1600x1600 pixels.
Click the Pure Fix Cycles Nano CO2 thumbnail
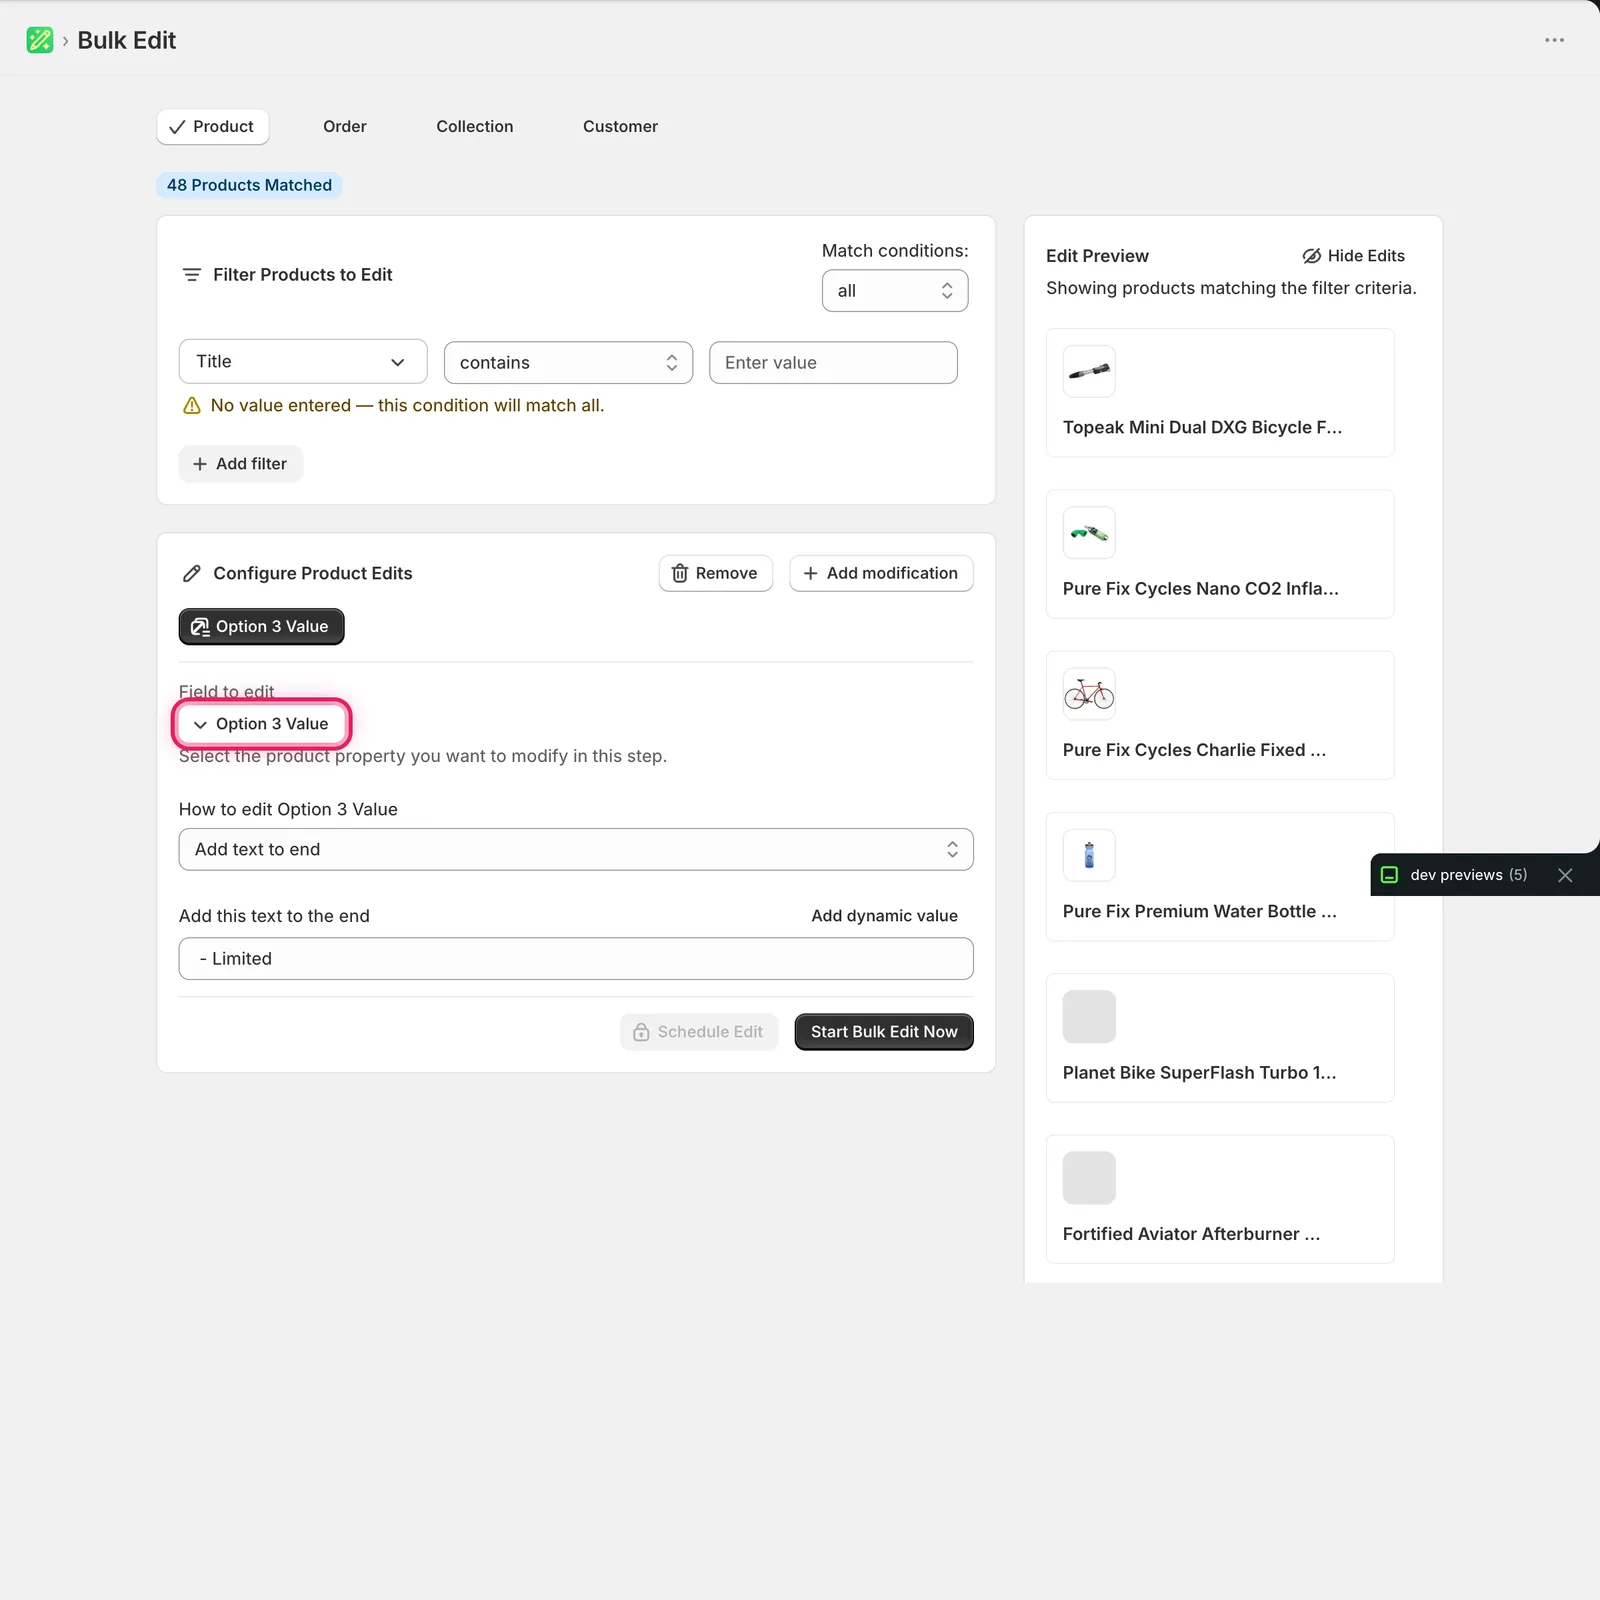click(1089, 533)
